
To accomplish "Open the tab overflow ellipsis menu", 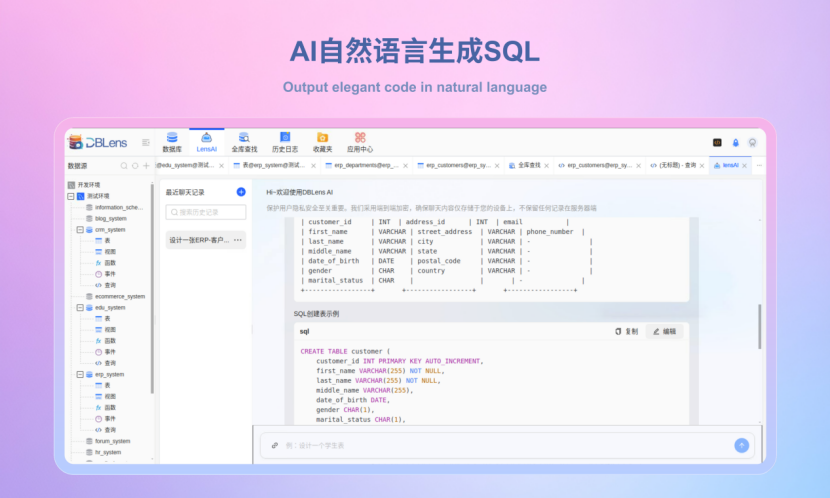I will click(759, 165).
